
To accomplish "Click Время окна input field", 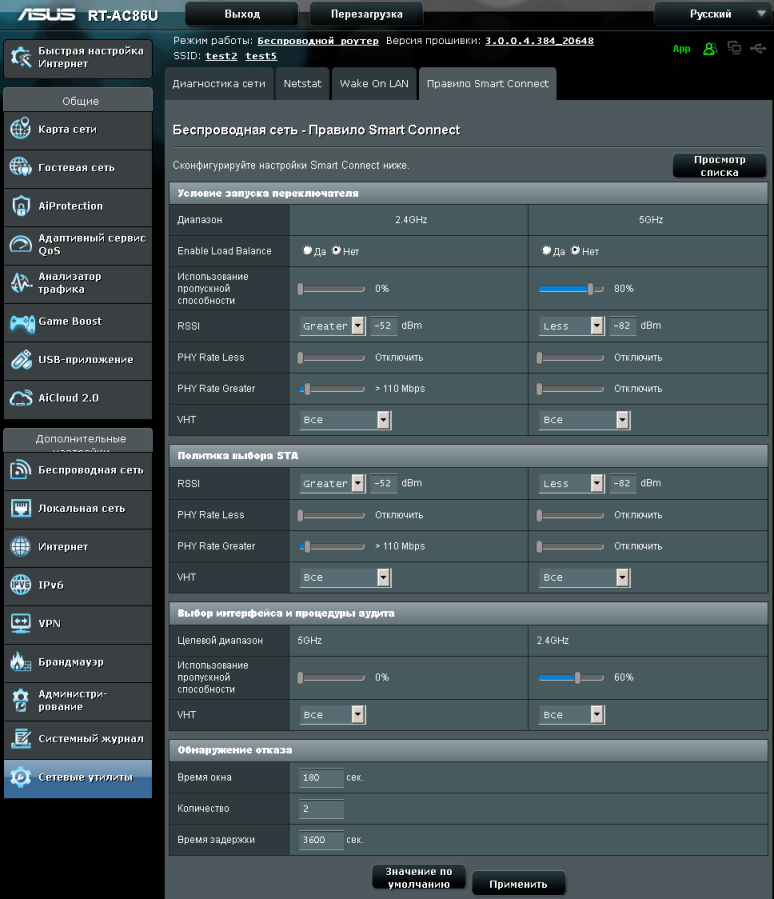I will (x=322, y=777).
